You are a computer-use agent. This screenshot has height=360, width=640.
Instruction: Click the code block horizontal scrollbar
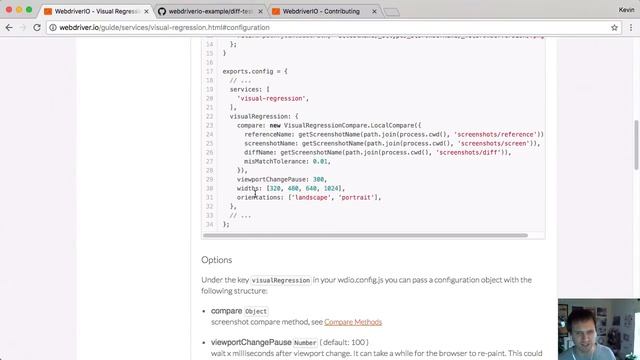[x=365, y=236]
